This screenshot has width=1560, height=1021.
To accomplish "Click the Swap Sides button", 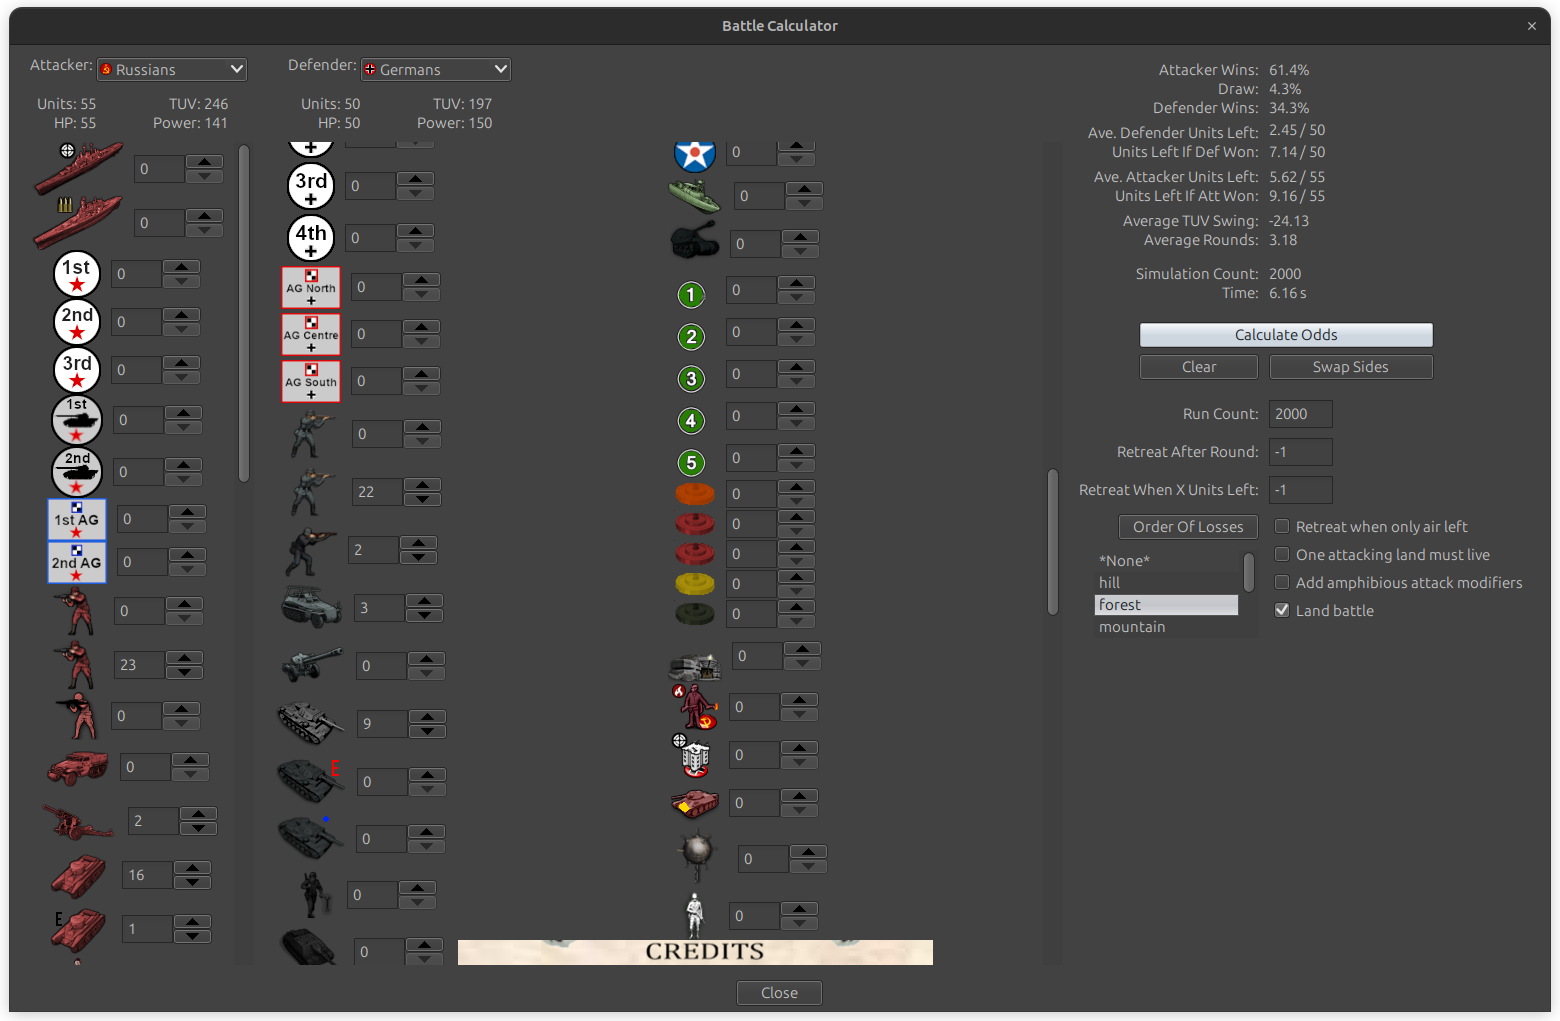I will click(1351, 367).
